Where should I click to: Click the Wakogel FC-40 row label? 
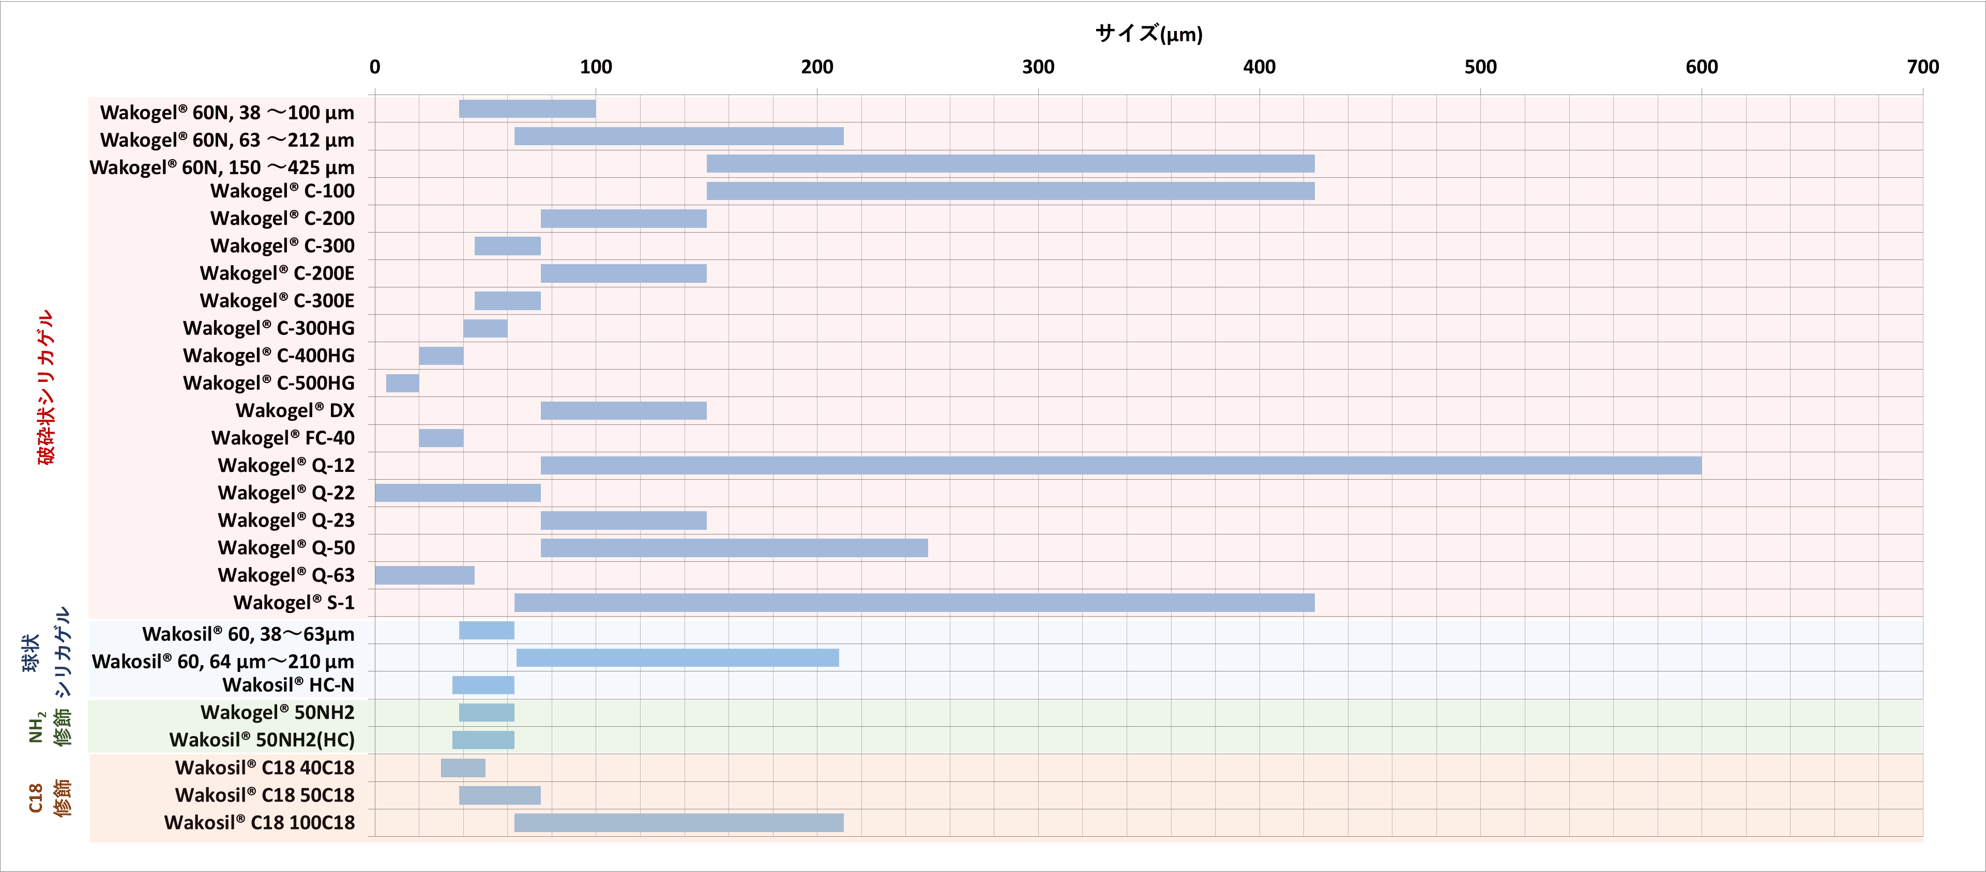coord(282,438)
